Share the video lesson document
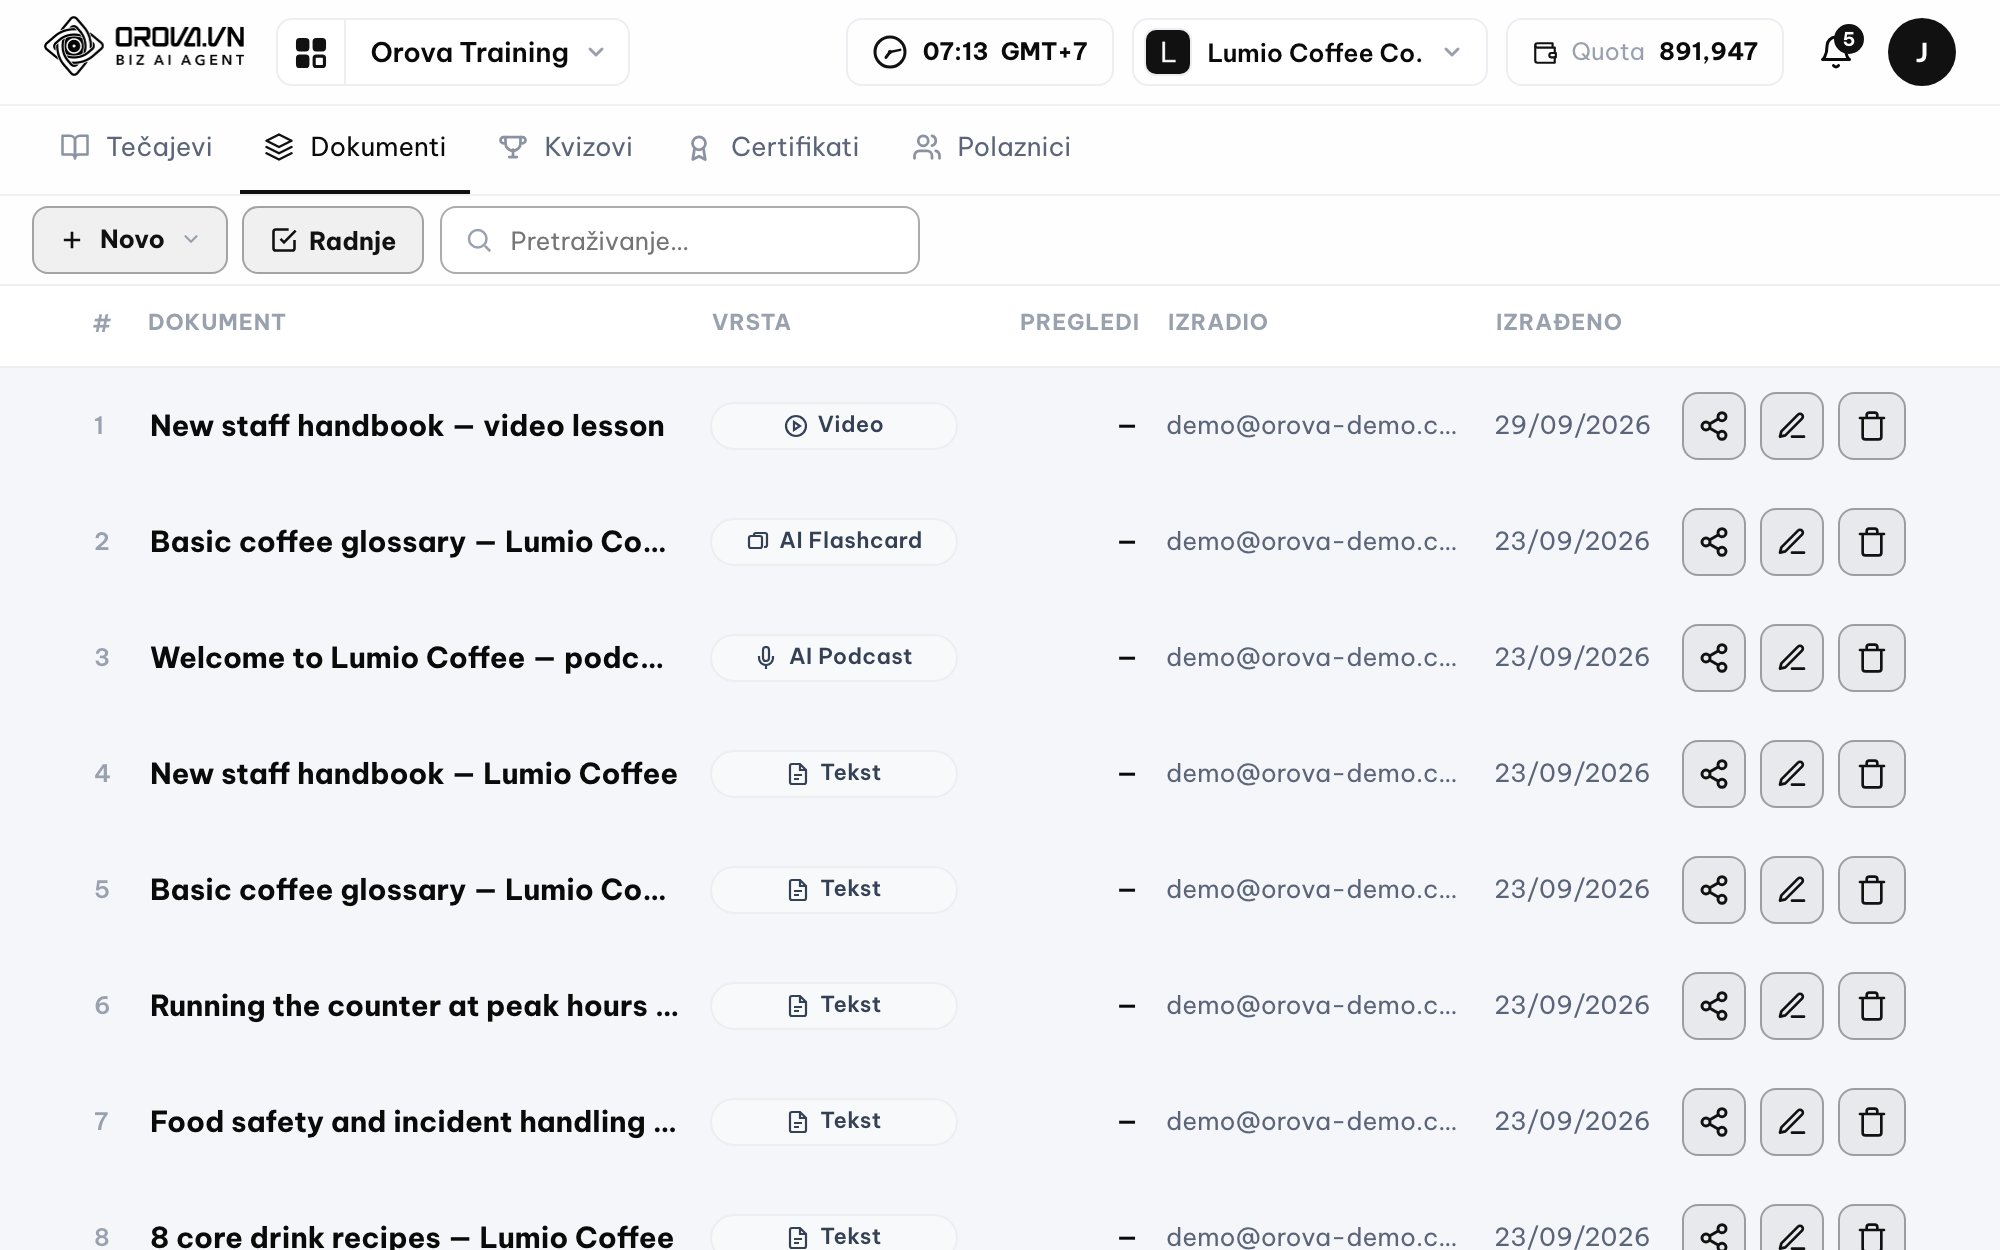The image size is (2000, 1250). (1713, 426)
